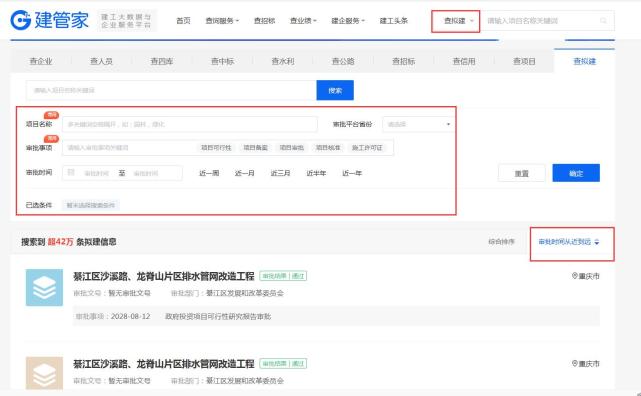Choose the 近三月 time range

tap(280, 173)
